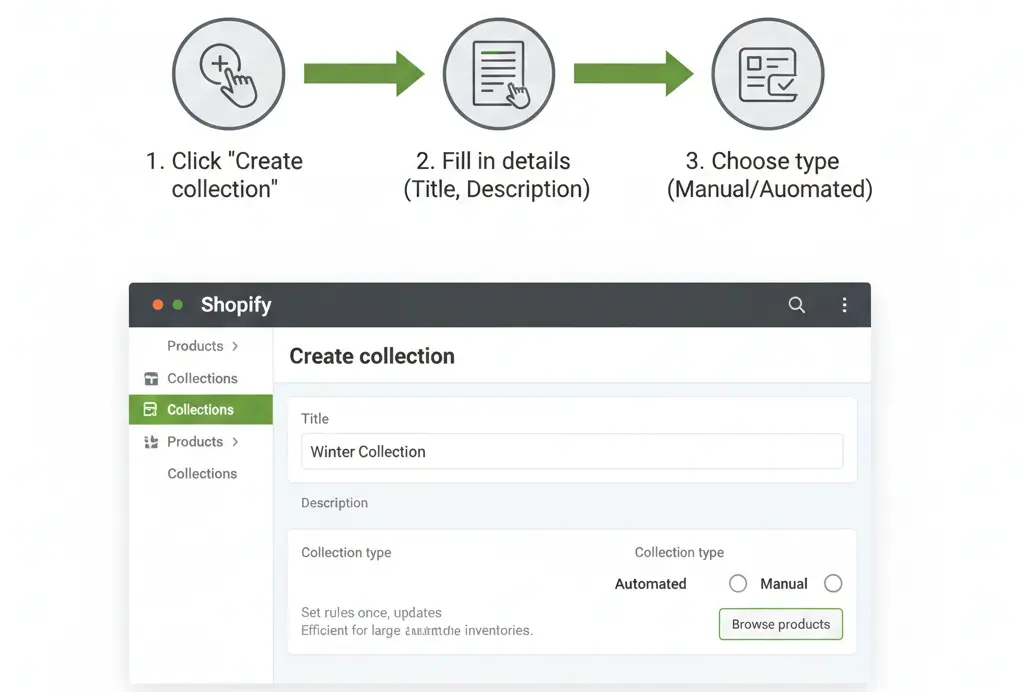Click the Create collection heading
The height and width of the screenshot is (692, 1024).
(372, 356)
